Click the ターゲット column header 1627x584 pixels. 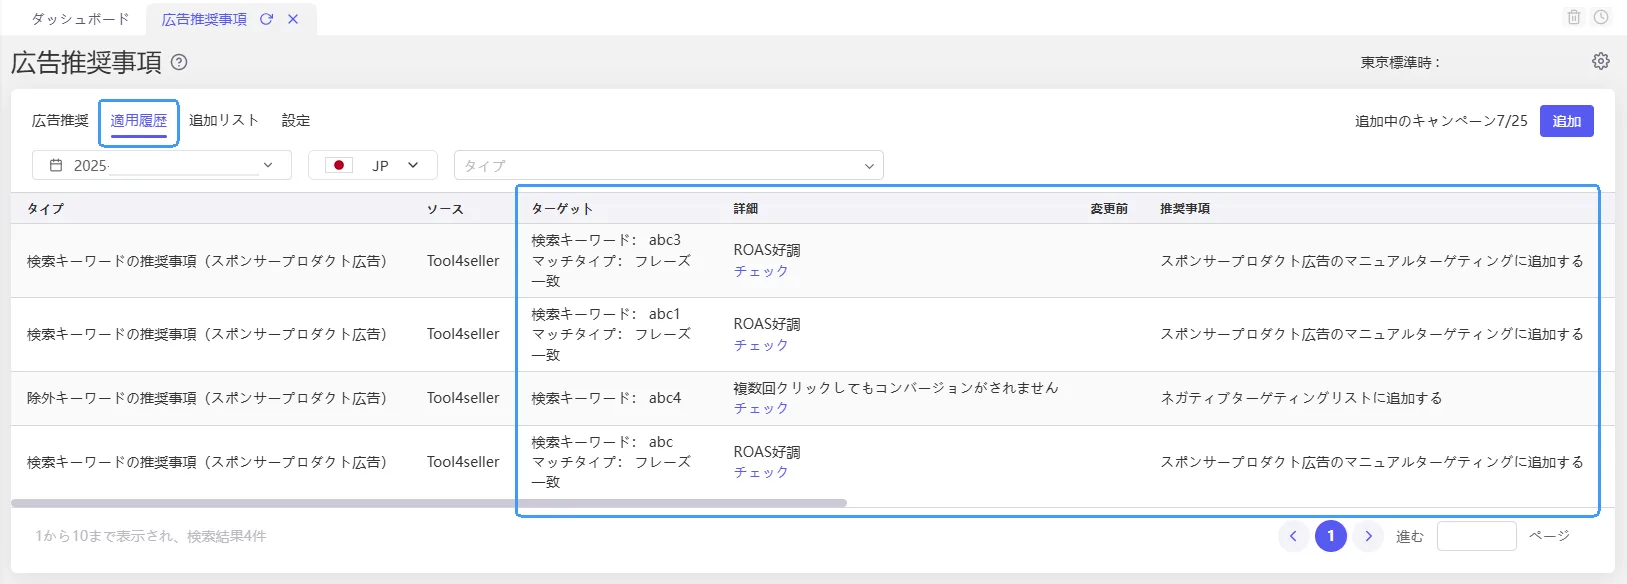[x=562, y=209]
